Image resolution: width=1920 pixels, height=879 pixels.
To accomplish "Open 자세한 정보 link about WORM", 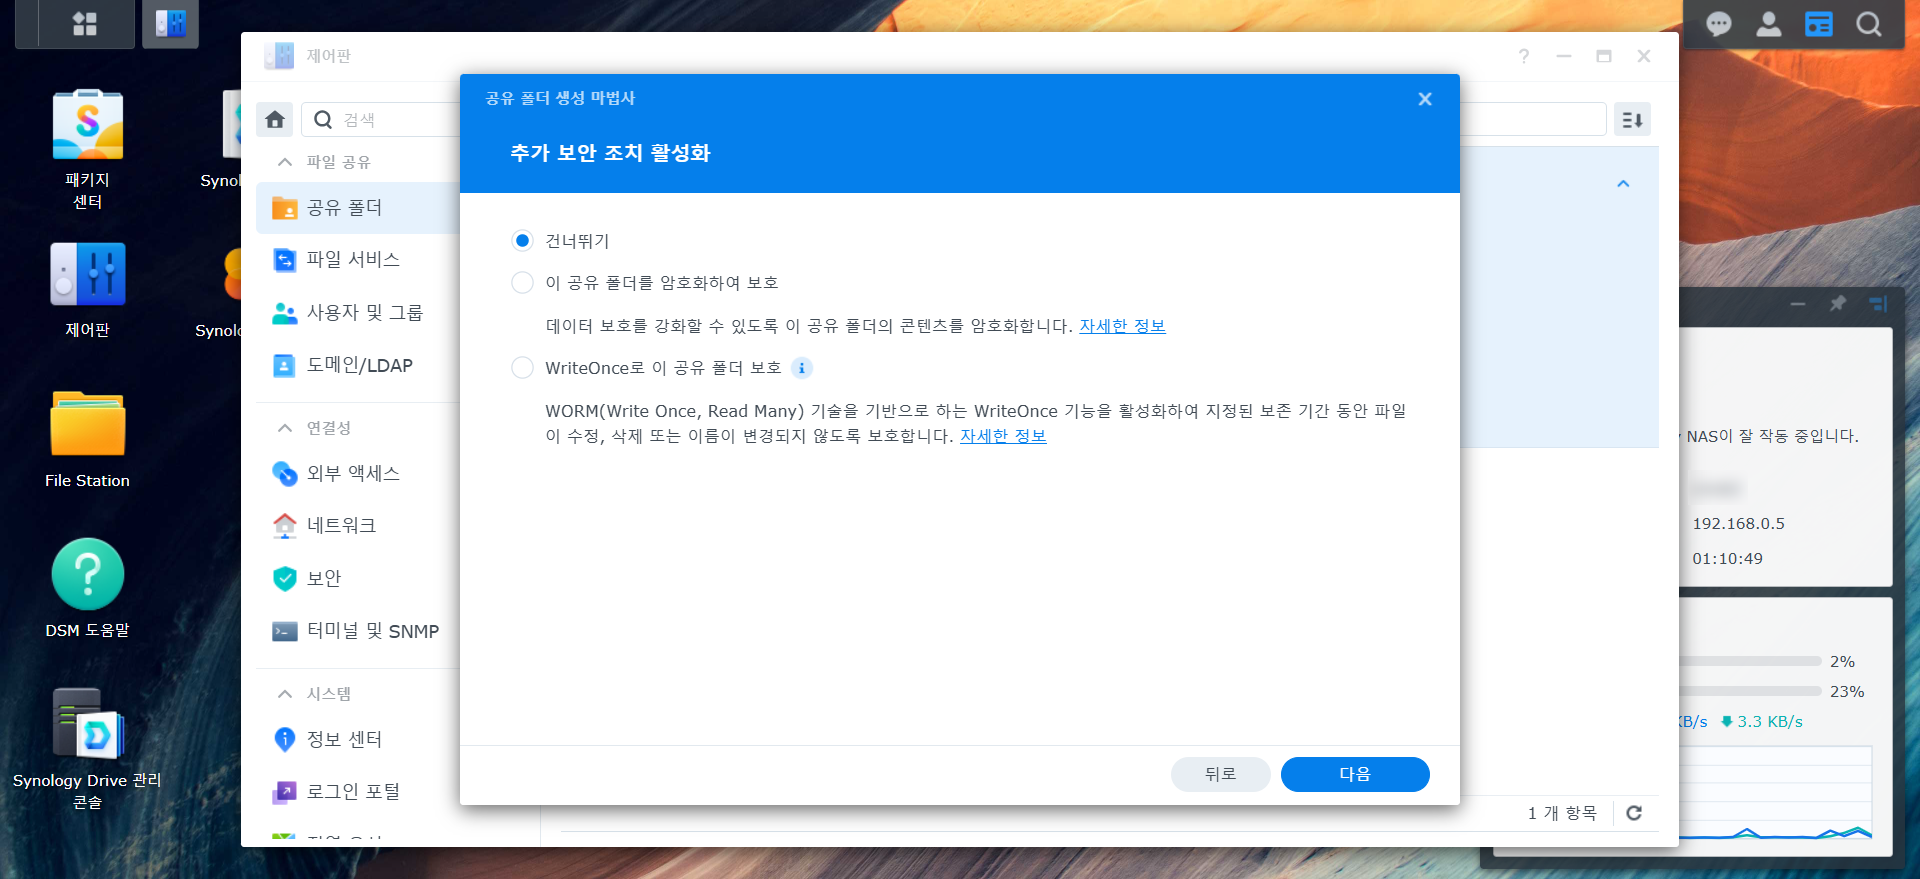I will 1003,436.
